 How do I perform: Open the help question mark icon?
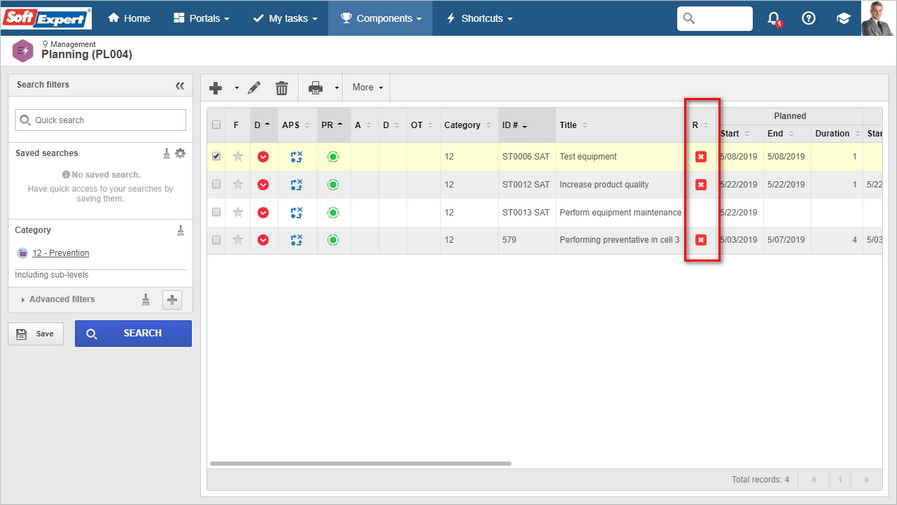click(808, 18)
